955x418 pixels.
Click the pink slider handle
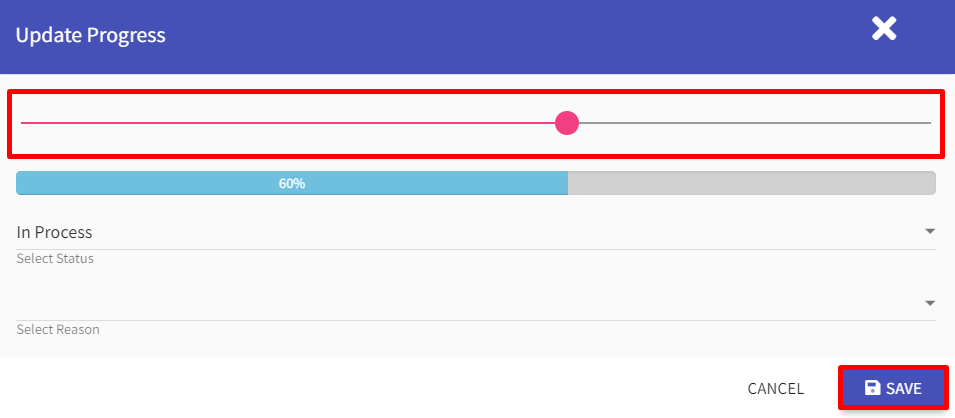click(567, 122)
